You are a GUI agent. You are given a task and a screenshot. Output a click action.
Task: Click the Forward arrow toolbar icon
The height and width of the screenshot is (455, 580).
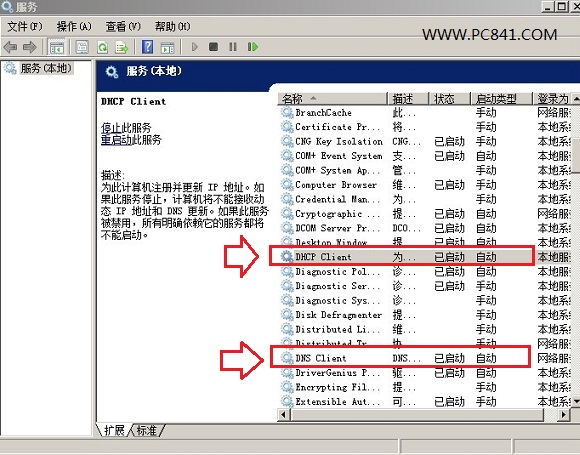[30, 47]
